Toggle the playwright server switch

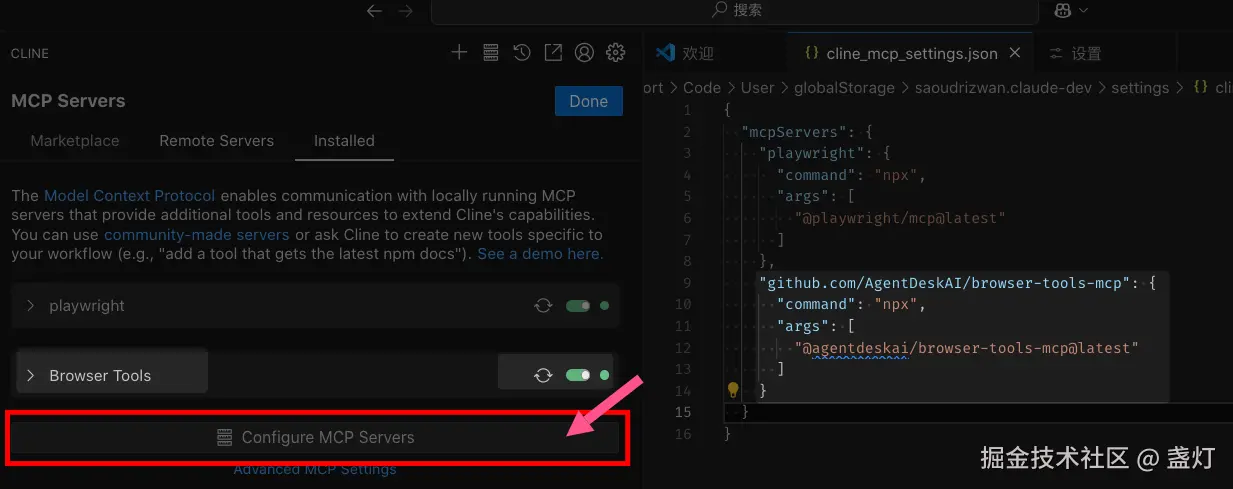click(x=578, y=306)
